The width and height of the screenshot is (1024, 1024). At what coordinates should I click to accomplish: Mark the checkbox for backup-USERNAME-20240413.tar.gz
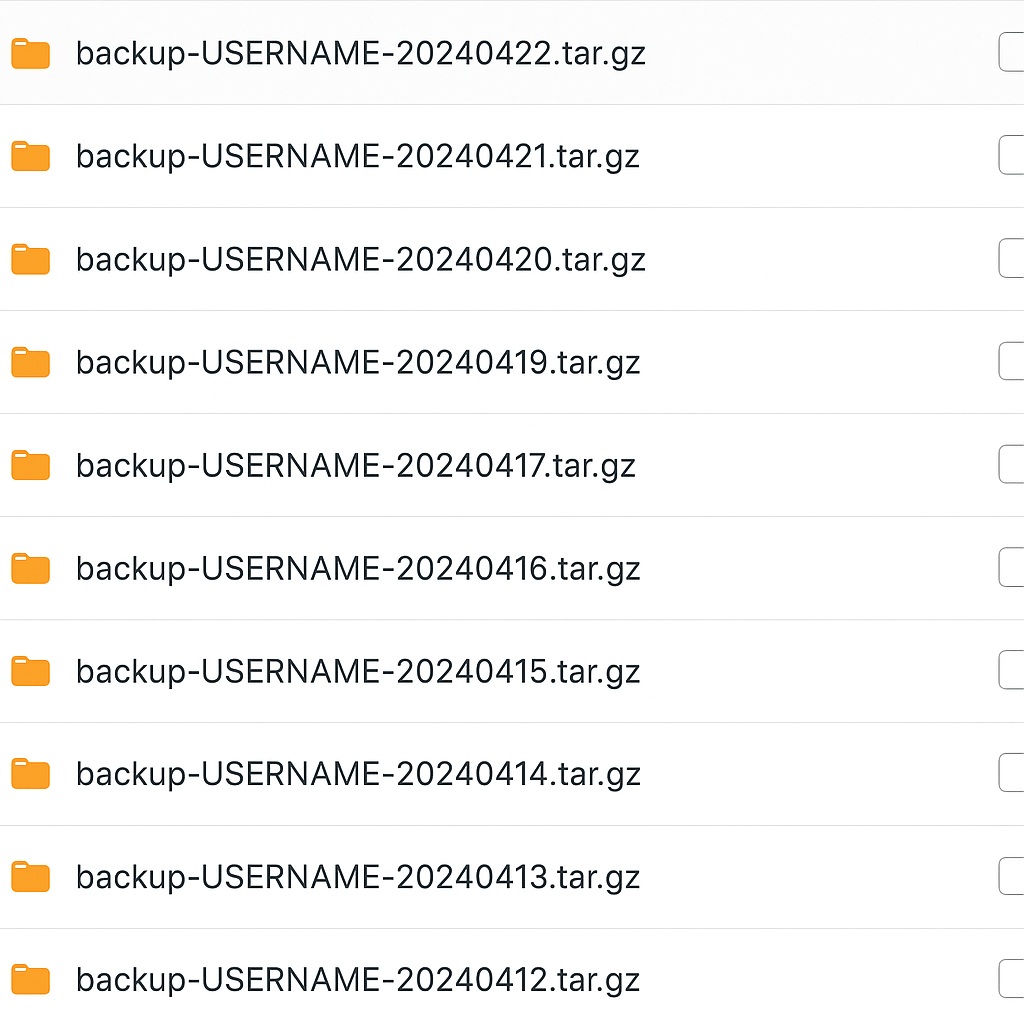point(1012,876)
